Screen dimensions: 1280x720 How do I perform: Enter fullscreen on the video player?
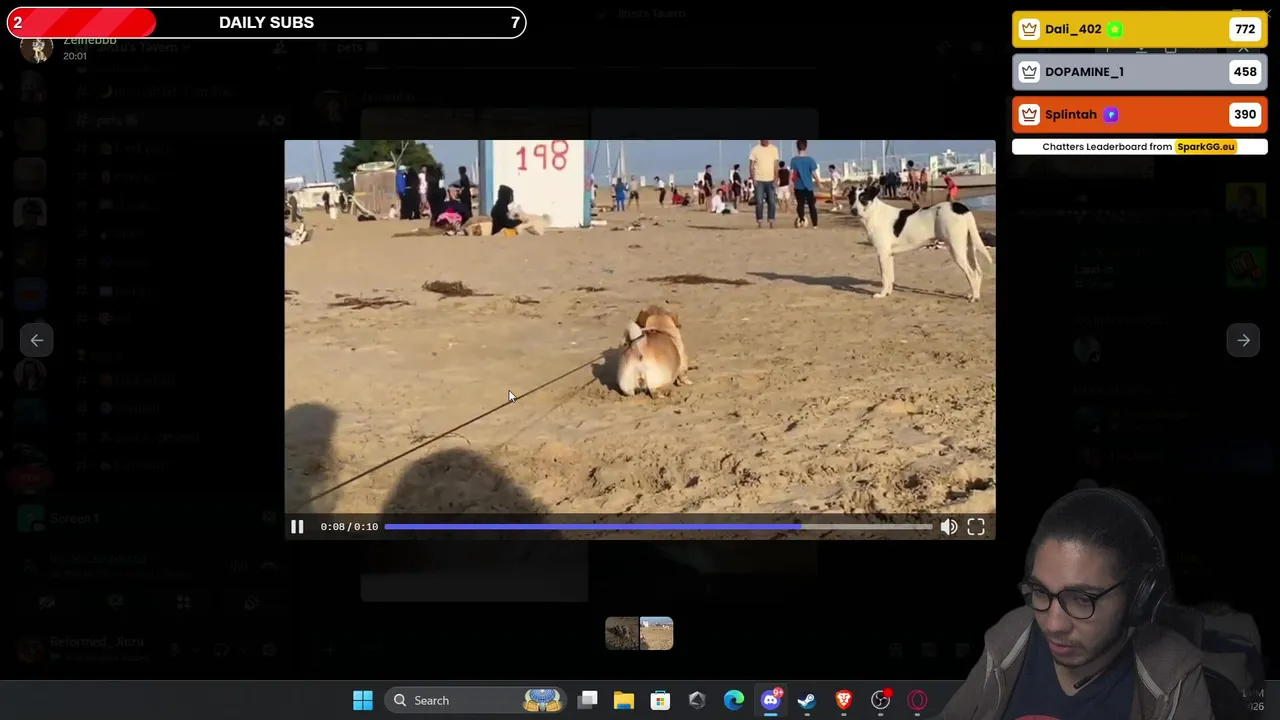coord(976,527)
